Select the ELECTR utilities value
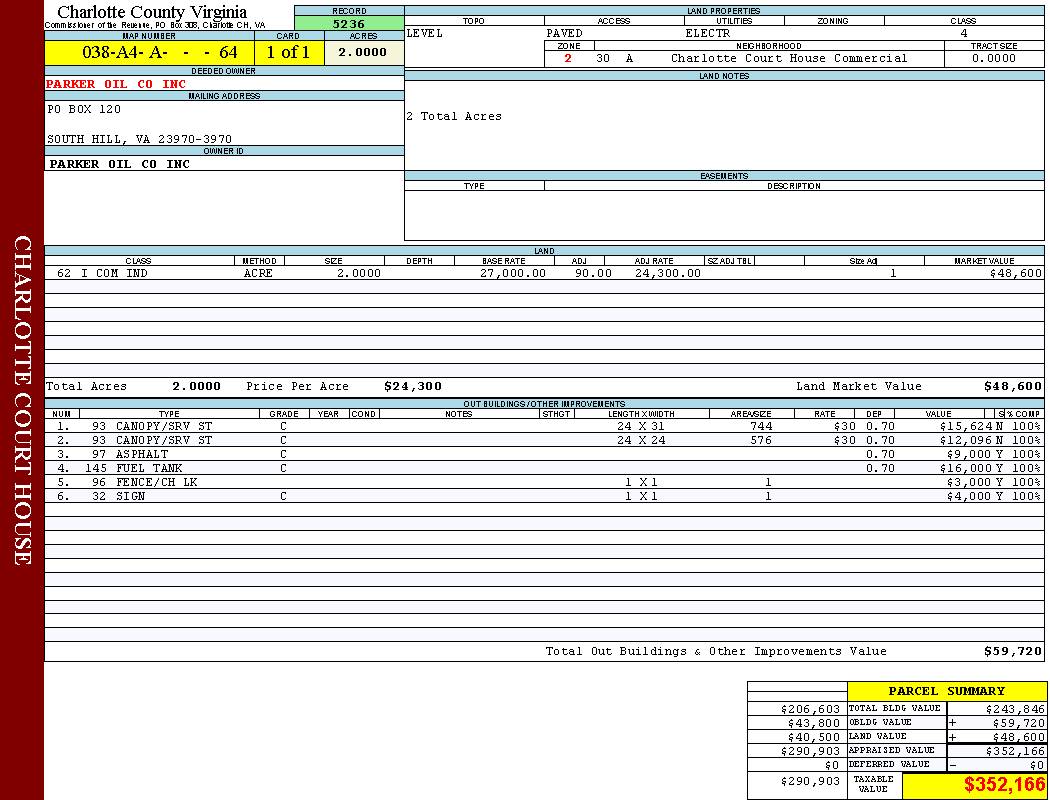 click(708, 33)
